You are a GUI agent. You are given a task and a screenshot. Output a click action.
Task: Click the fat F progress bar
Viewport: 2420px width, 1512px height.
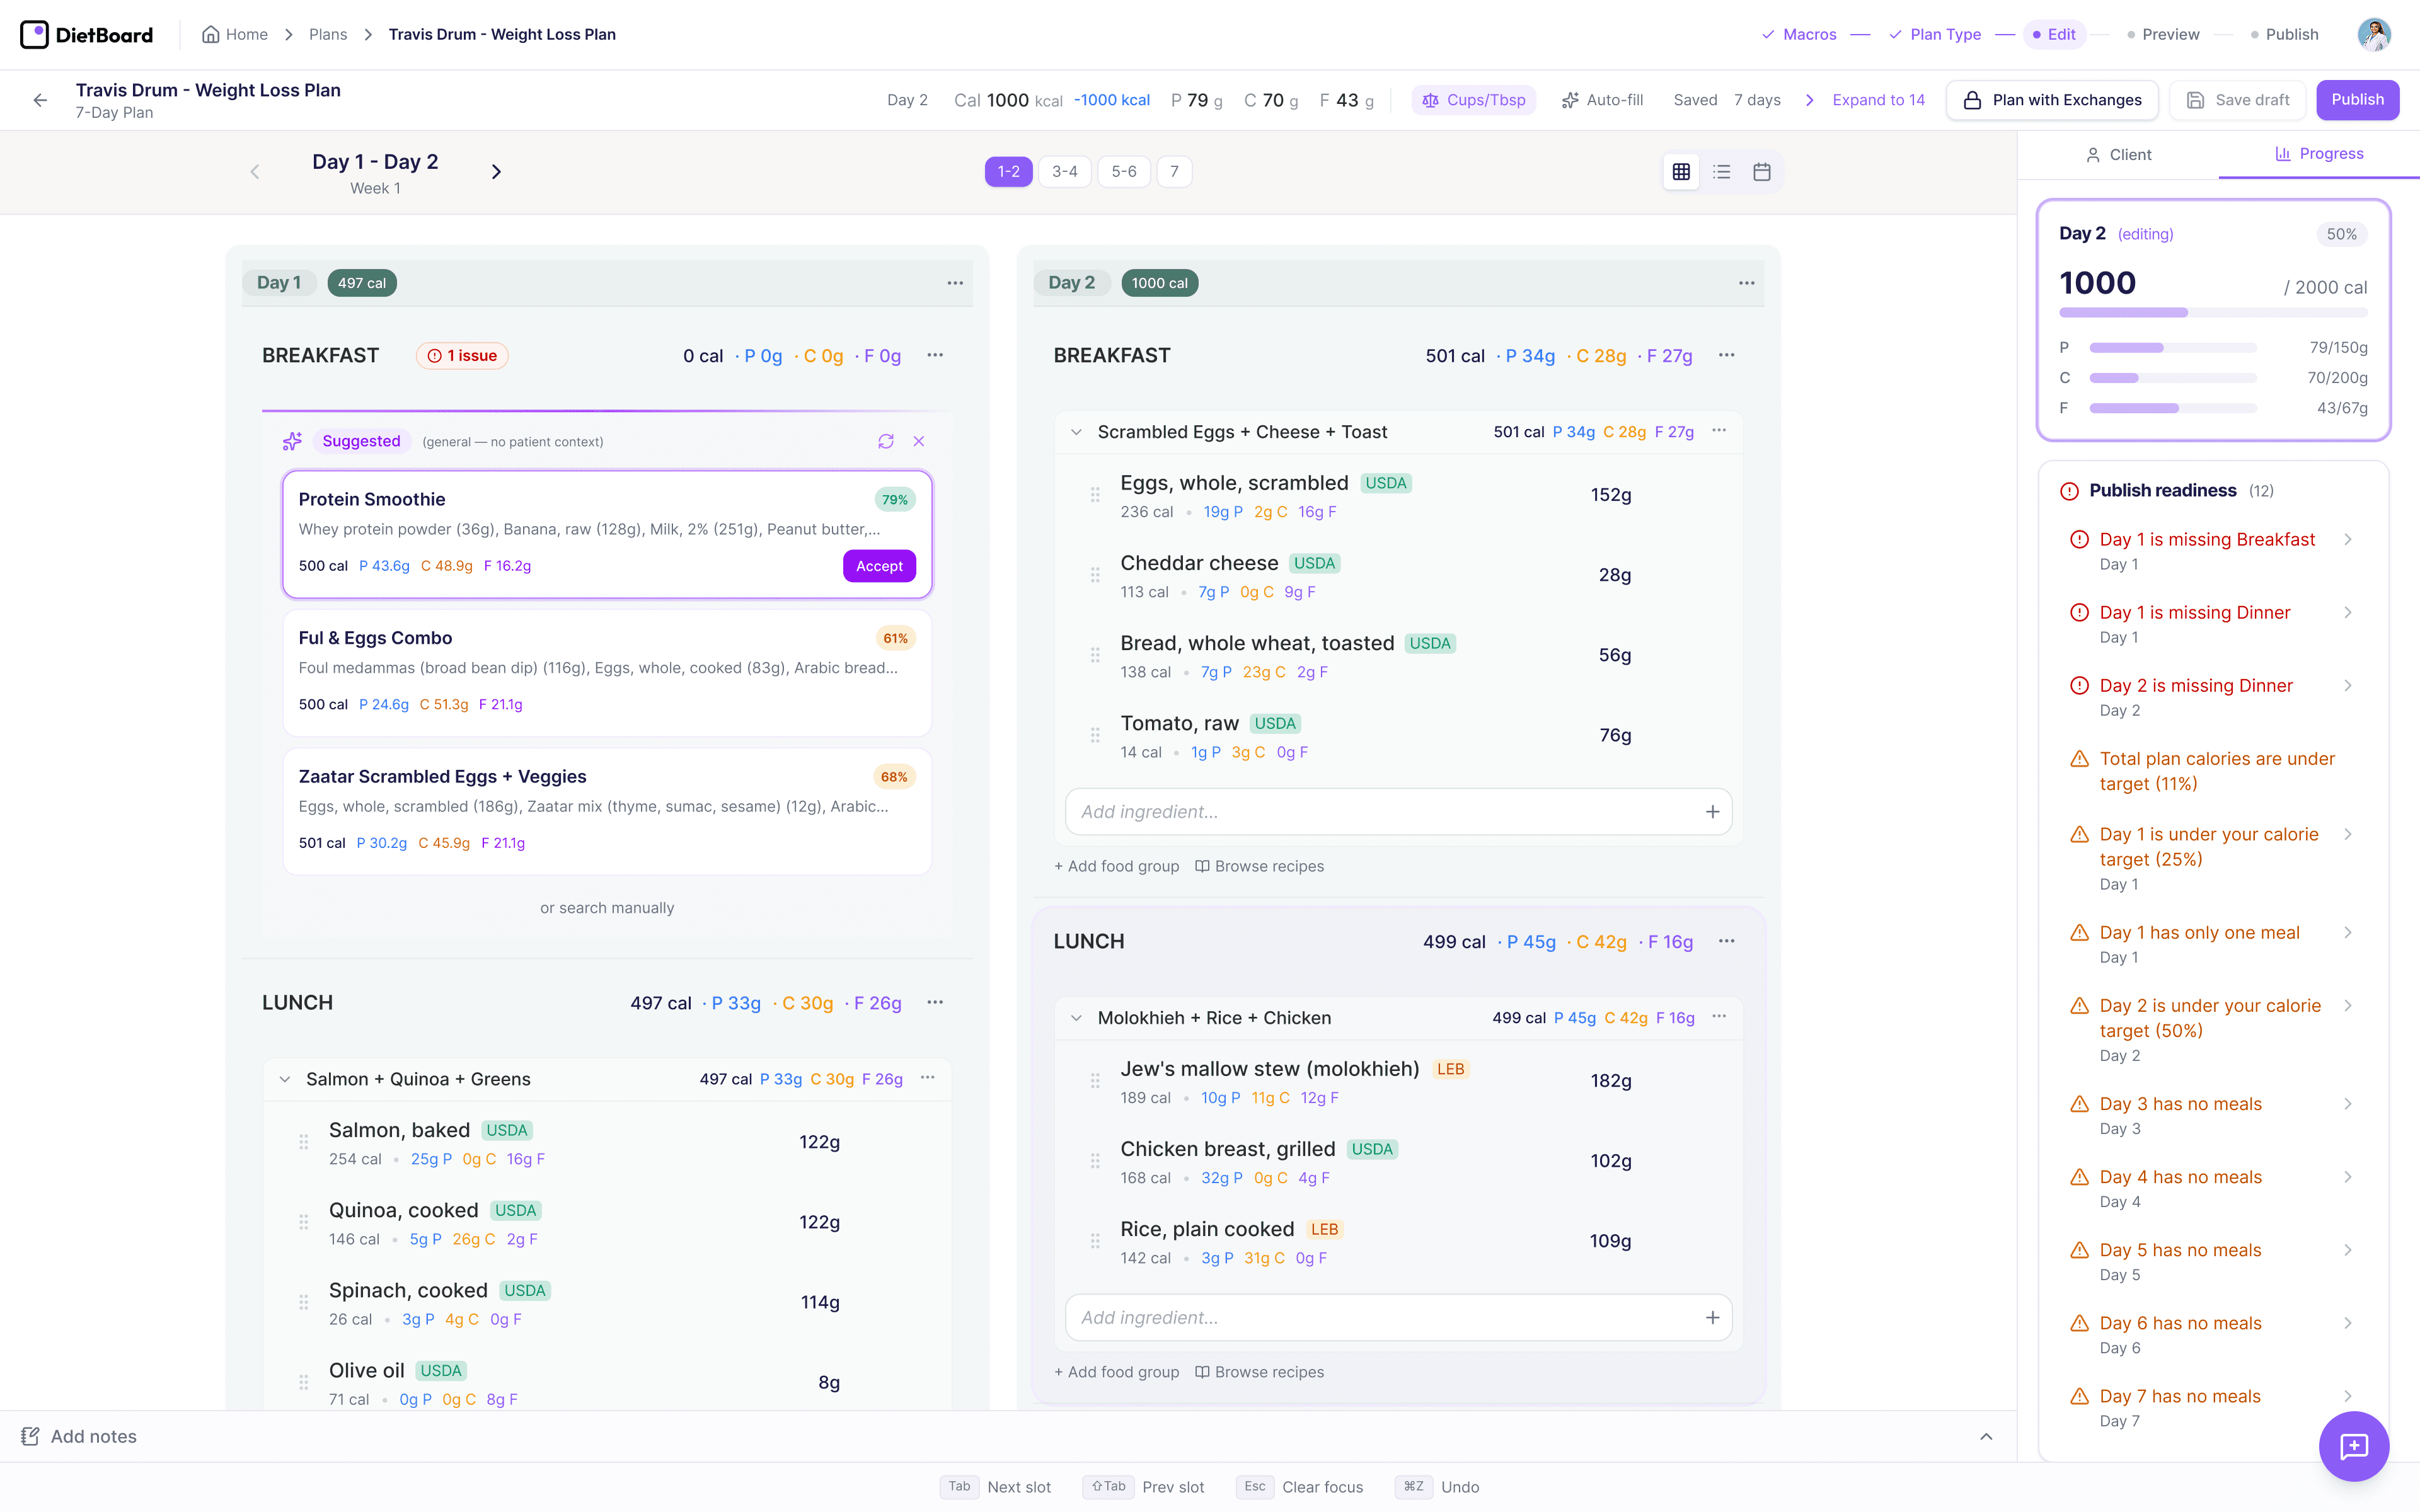click(x=2173, y=408)
